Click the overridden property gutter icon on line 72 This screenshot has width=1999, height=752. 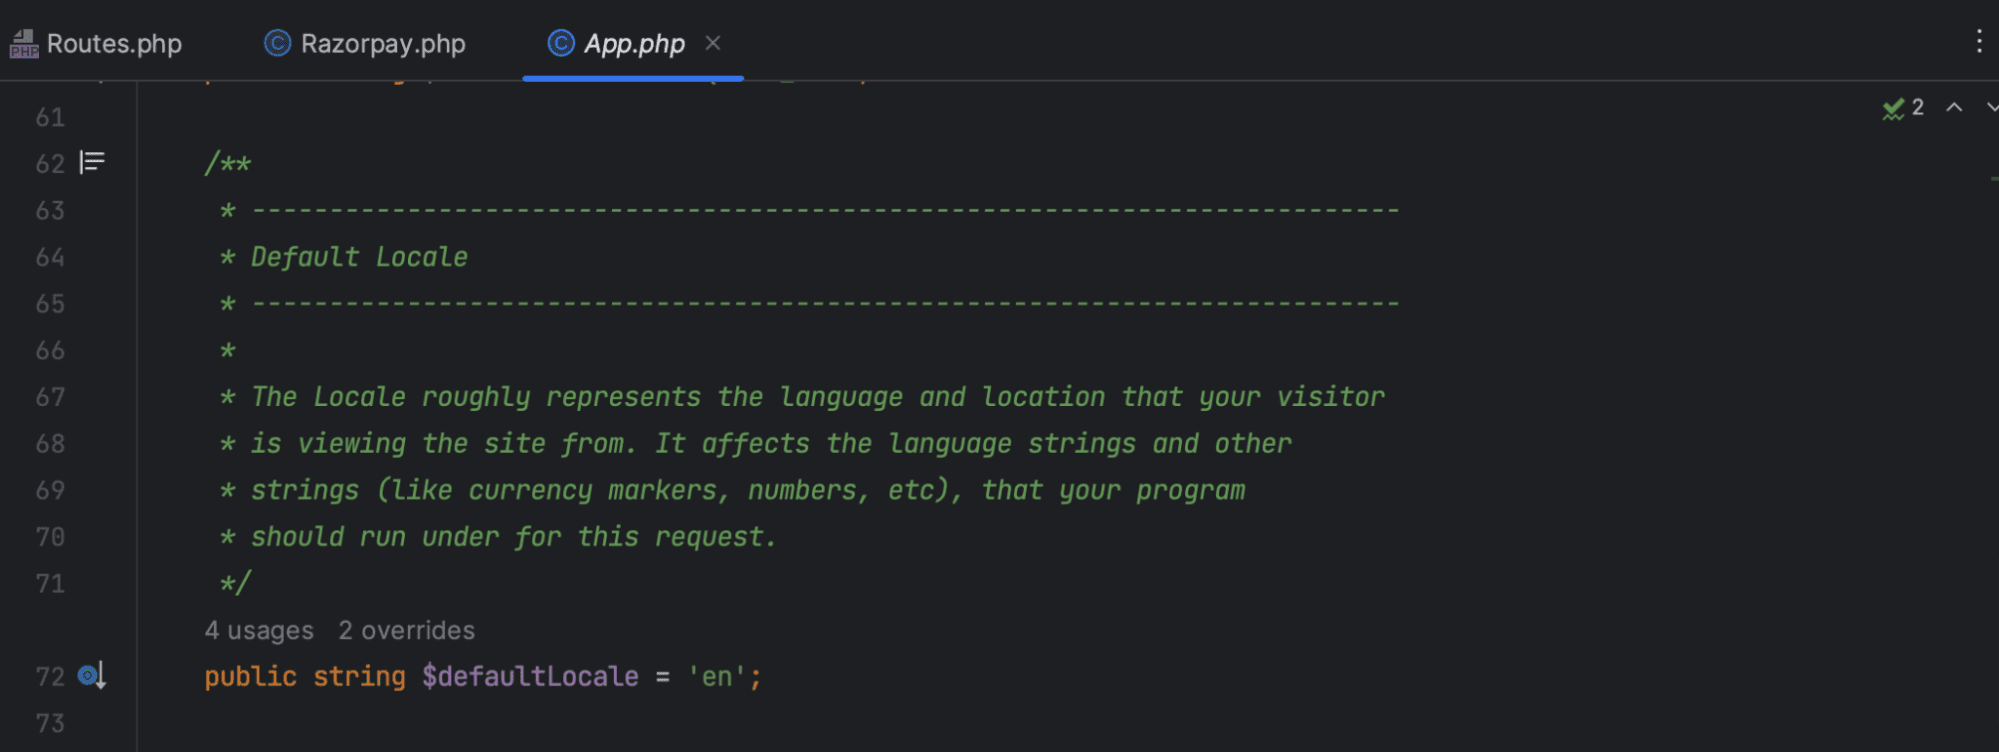click(91, 676)
